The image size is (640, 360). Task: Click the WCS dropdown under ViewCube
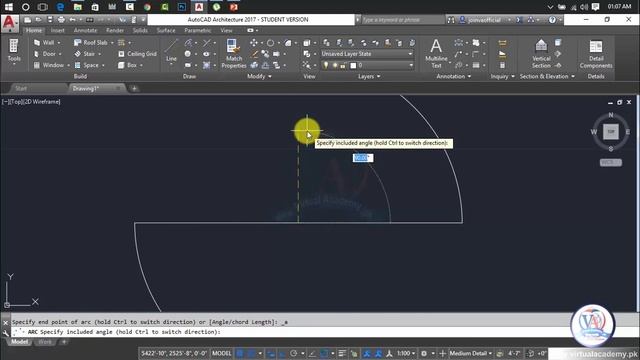[x=611, y=162]
